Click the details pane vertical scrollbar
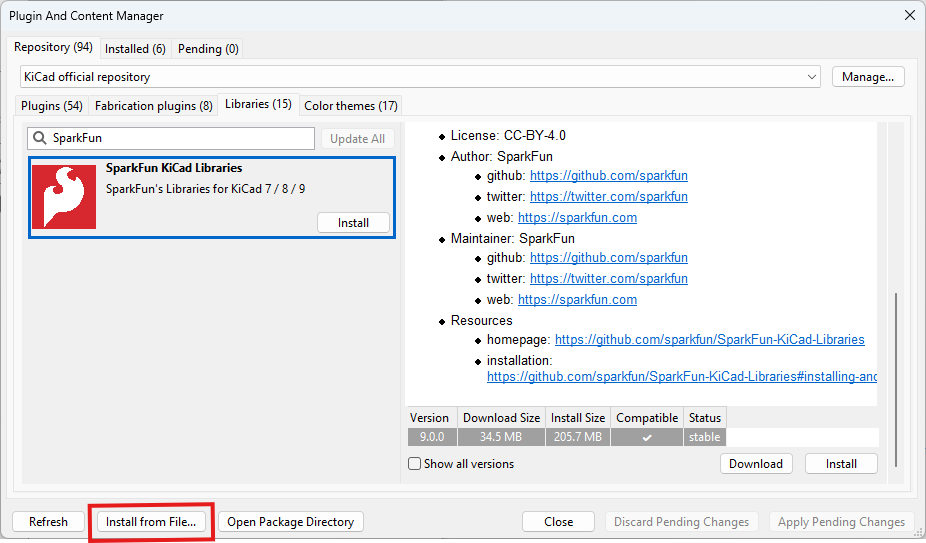Viewport: 926px width, 543px height. point(896,379)
